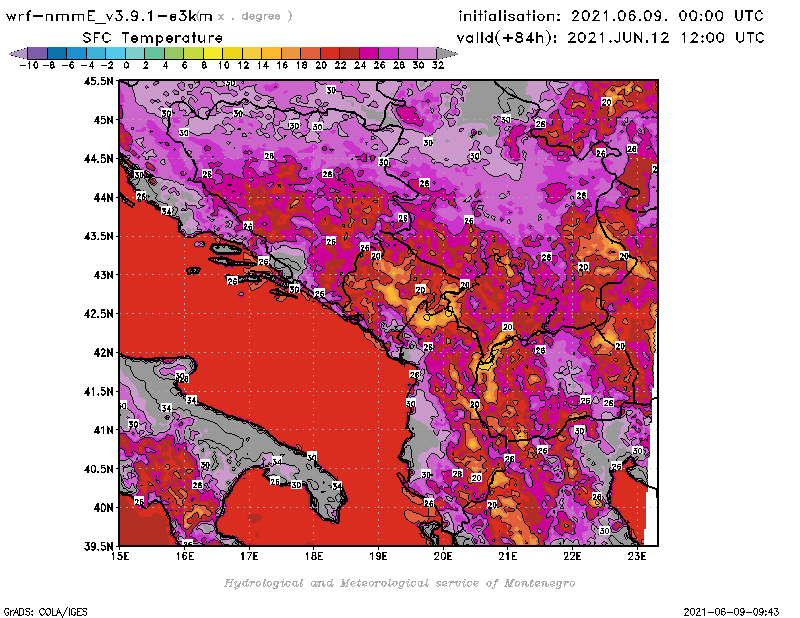Click the '40N' latitude axis label
Viewport: 800px width, 618px height.
[103, 508]
